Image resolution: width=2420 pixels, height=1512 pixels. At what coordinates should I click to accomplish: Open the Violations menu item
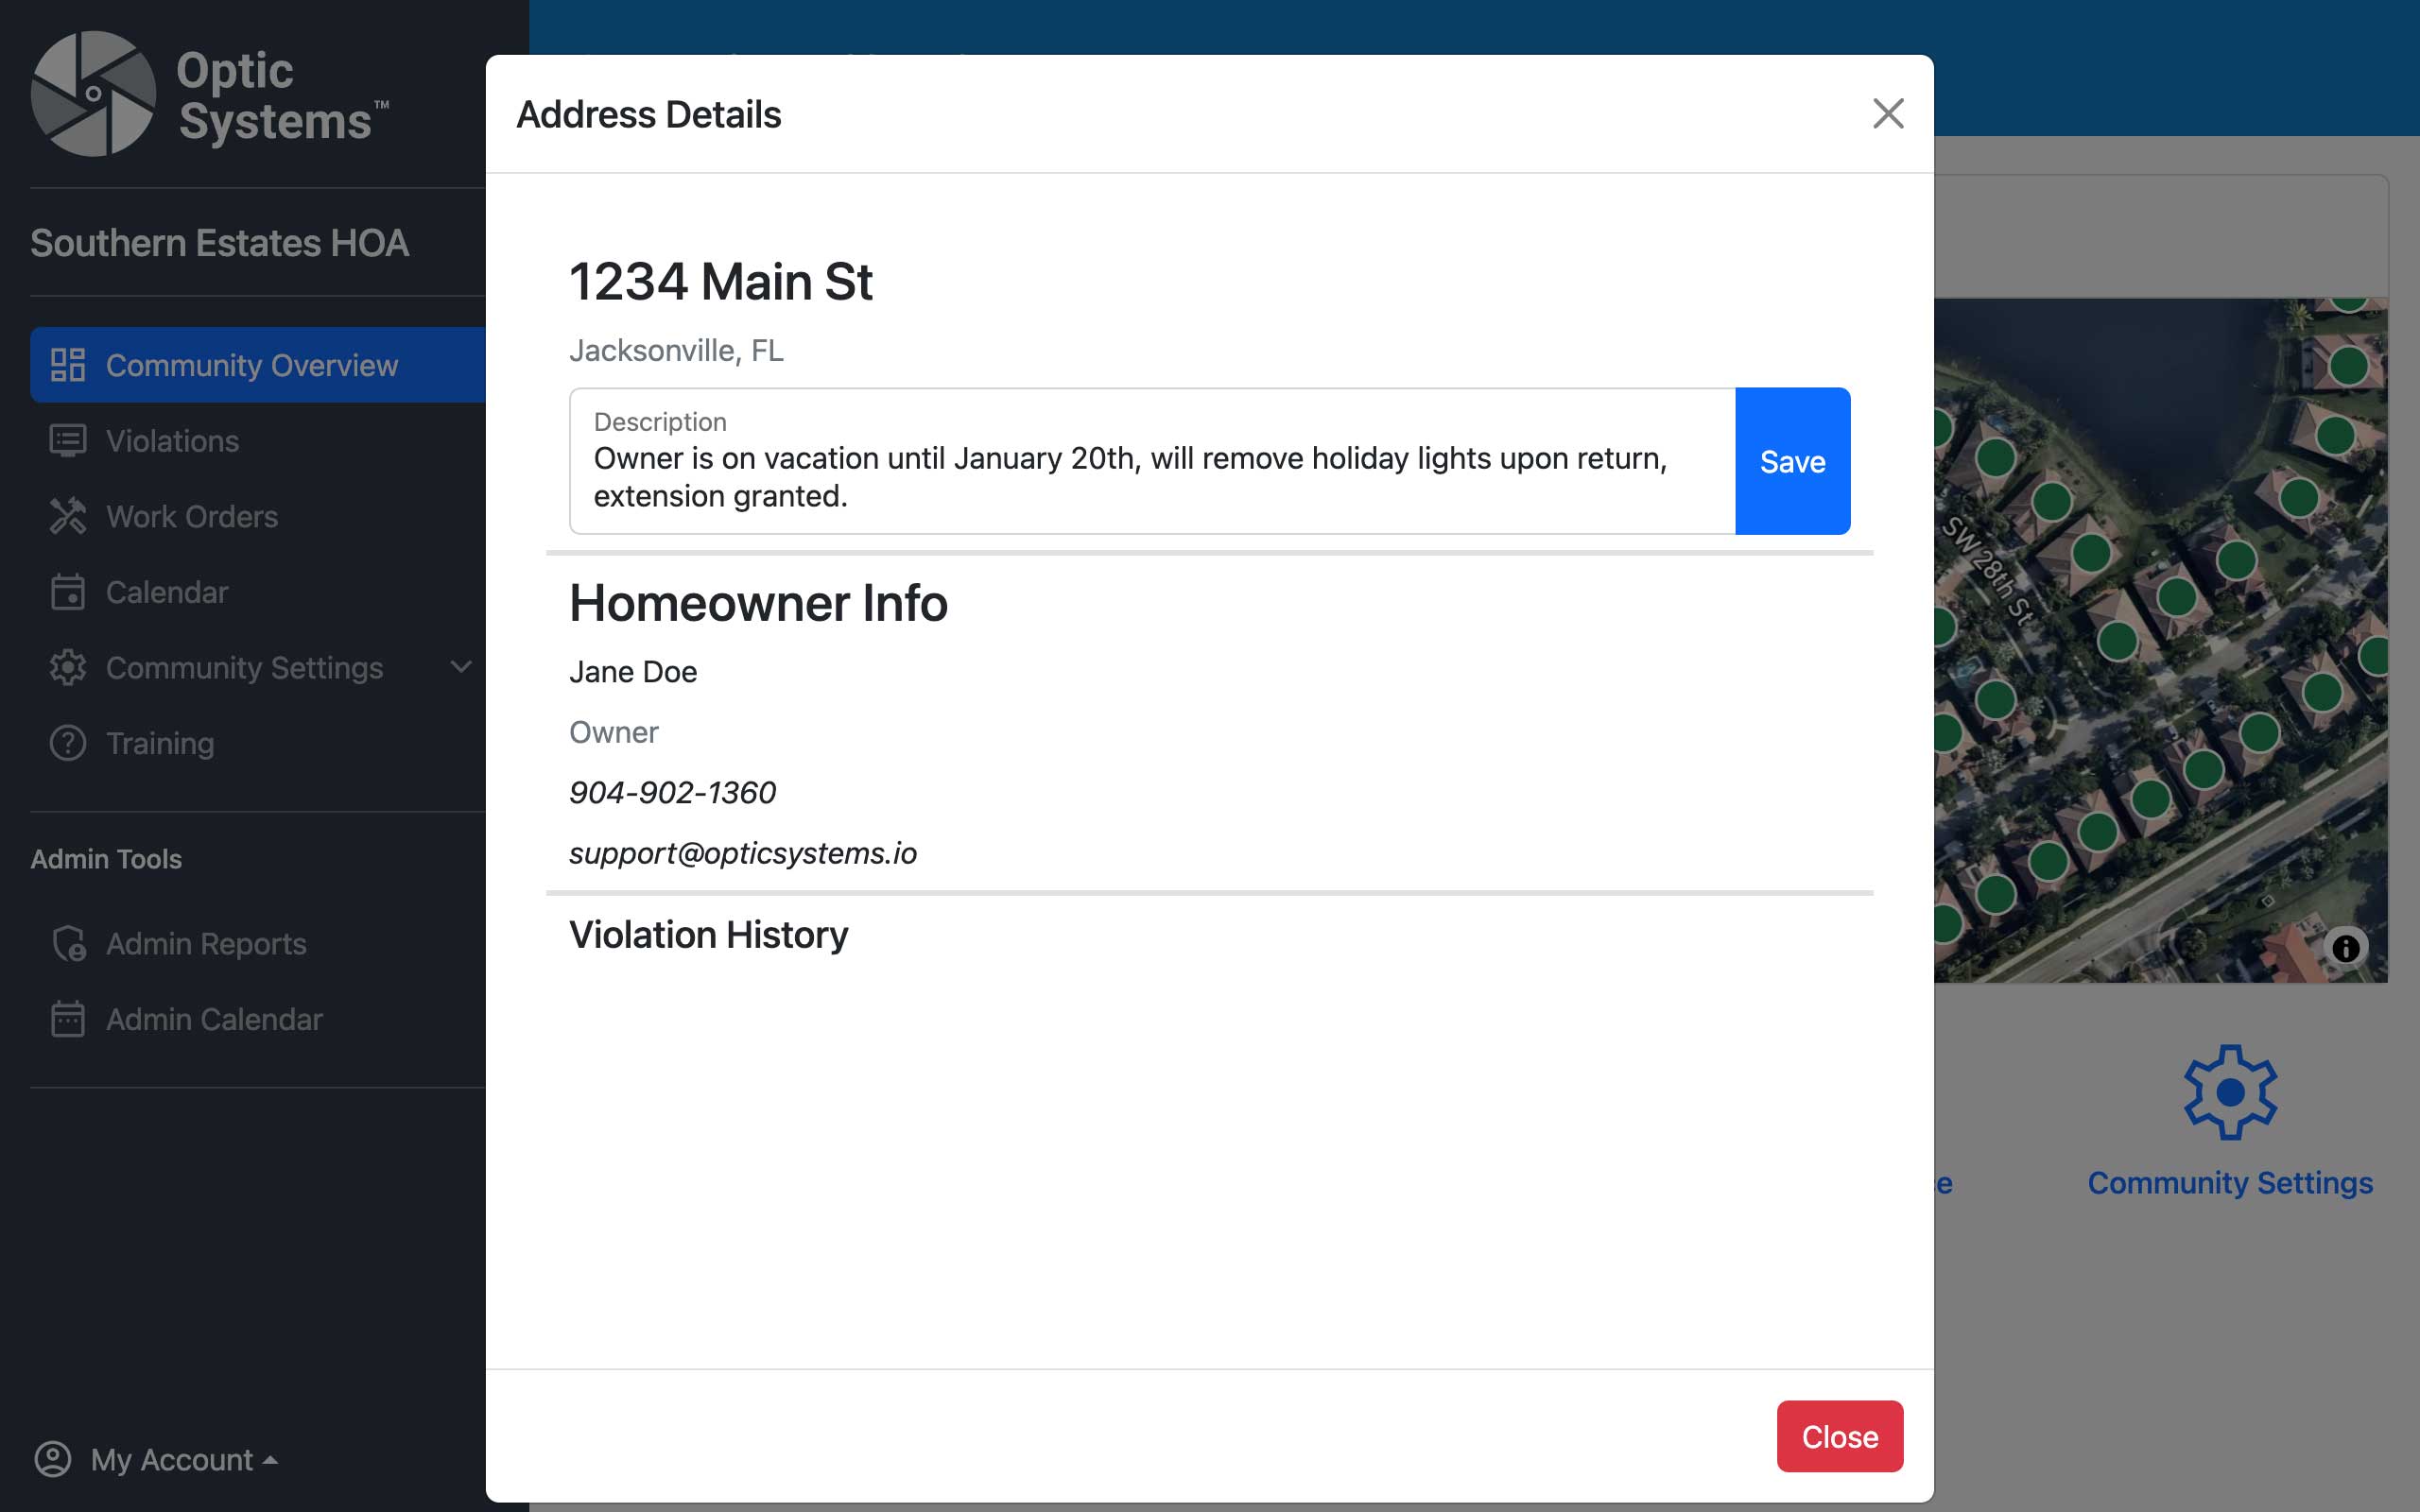click(x=172, y=441)
